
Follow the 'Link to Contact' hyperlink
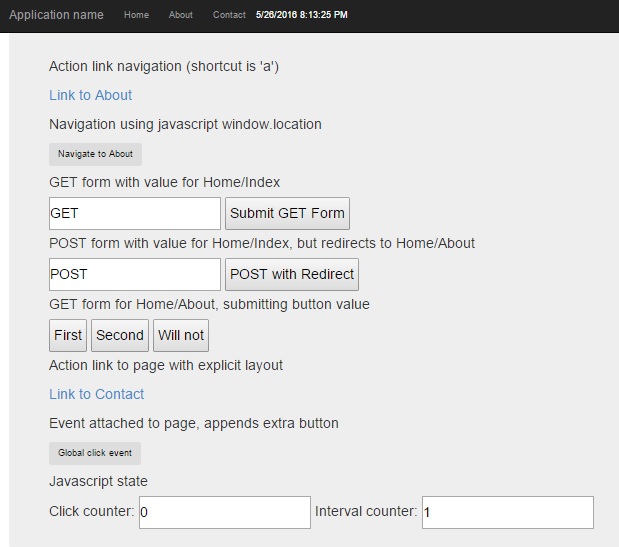[x=97, y=394]
